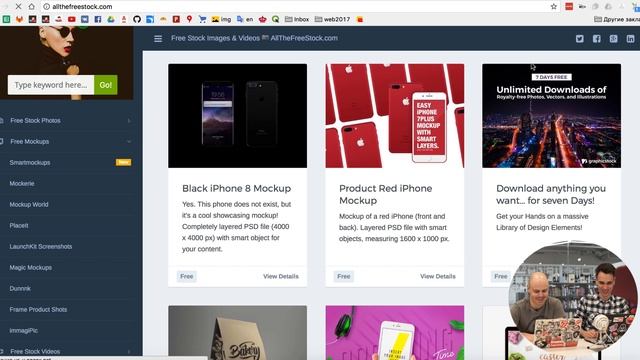The image size is (640, 360).
Task: Open the YouTube bookmark icon
Action: coord(72,19)
